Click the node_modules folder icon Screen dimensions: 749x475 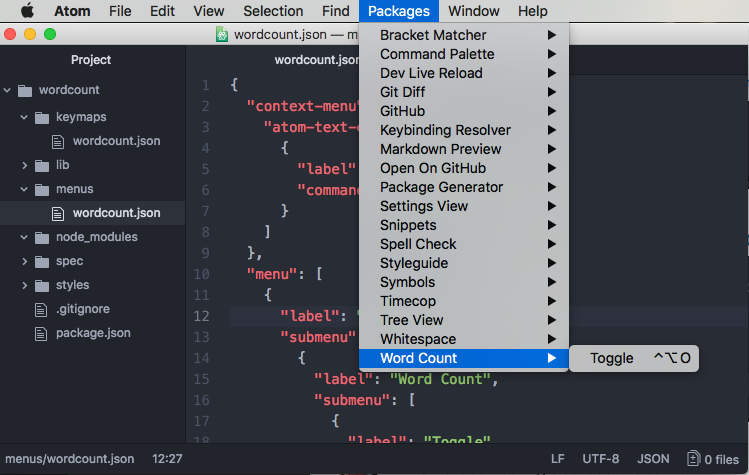point(42,237)
